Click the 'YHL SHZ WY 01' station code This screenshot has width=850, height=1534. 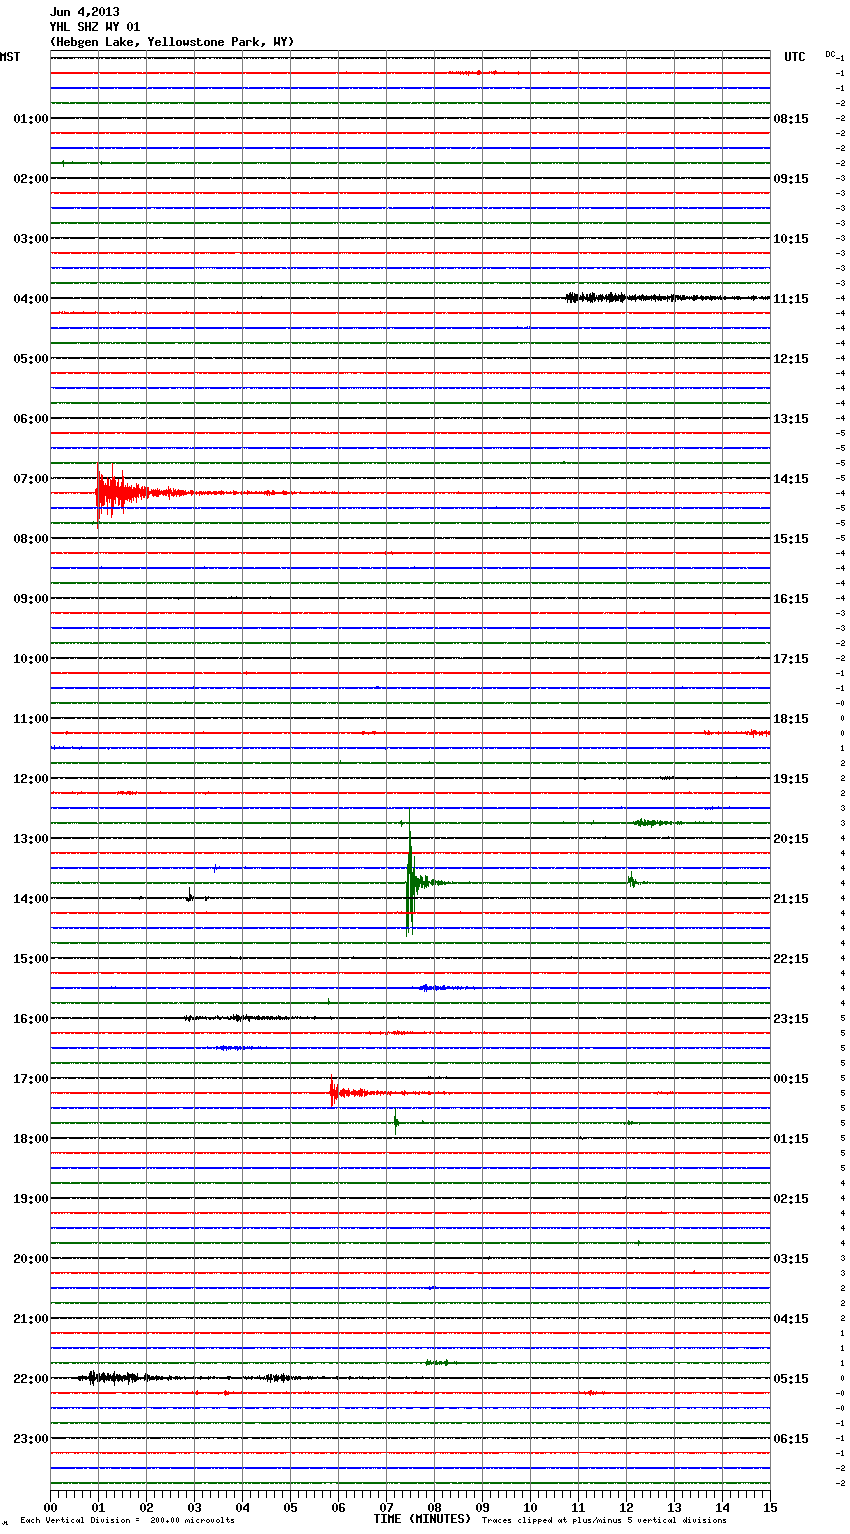coord(95,27)
